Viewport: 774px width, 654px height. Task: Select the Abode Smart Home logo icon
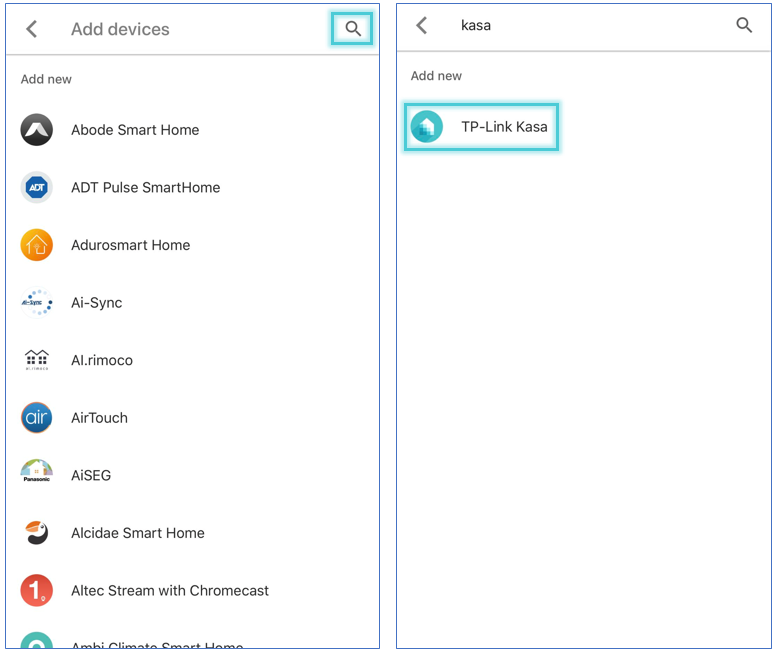tap(37, 130)
